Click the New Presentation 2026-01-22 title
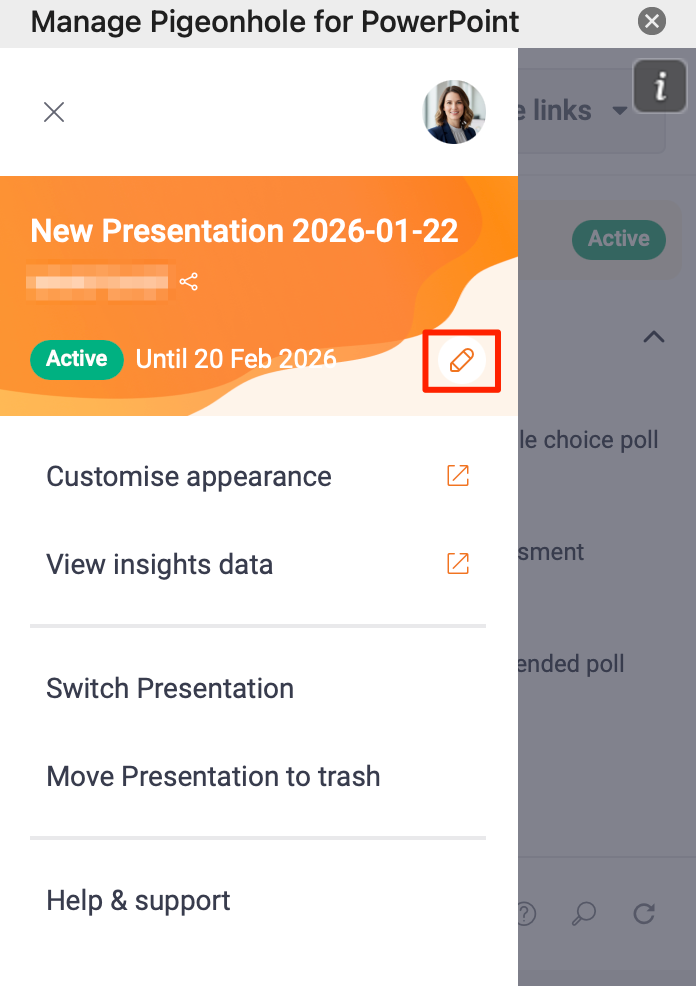 pyautogui.click(x=245, y=232)
